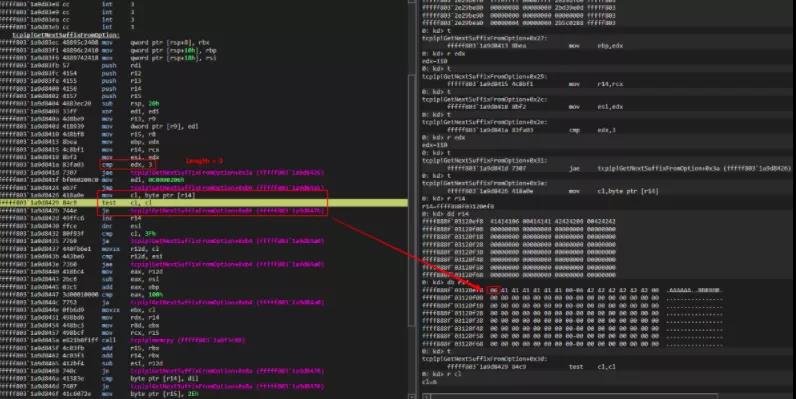
Task: Click the red 'length < 3' annotation text
Action: 204,161
